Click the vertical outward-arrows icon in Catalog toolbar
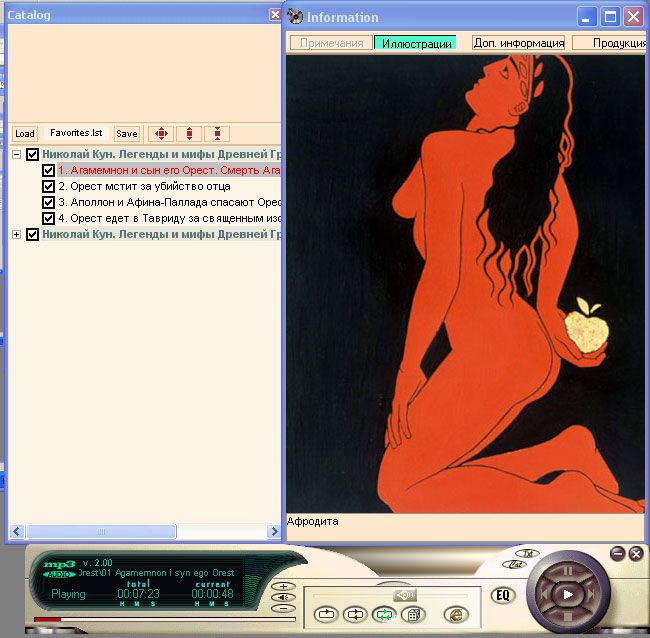 (x=189, y=133)
